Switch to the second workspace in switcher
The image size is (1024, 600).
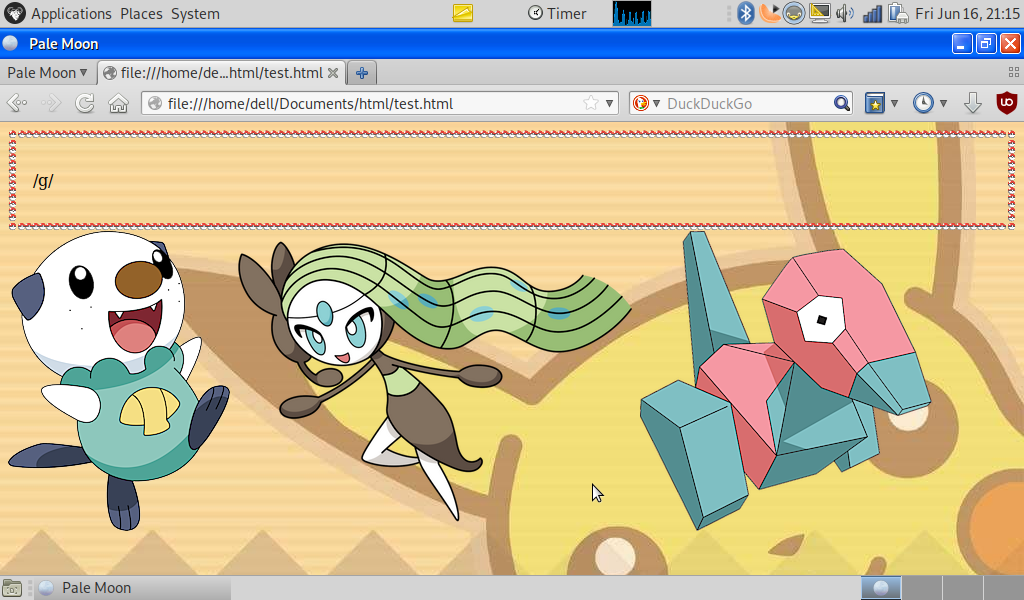tap(921, 588)
